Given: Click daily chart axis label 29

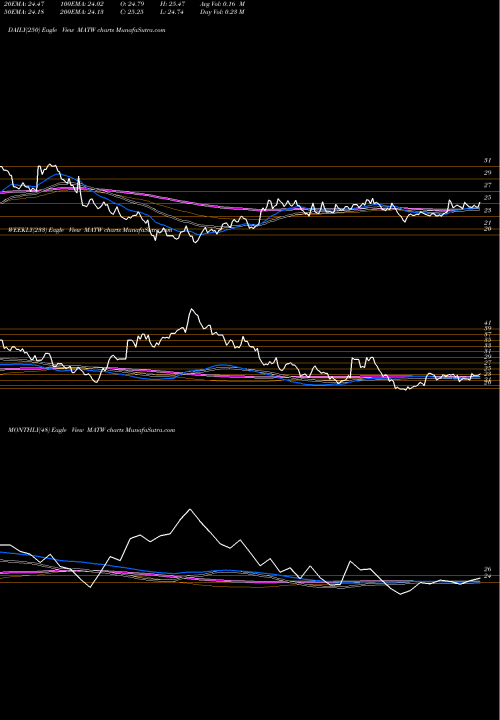Looking at the screenshot, I should click(487, 173).
